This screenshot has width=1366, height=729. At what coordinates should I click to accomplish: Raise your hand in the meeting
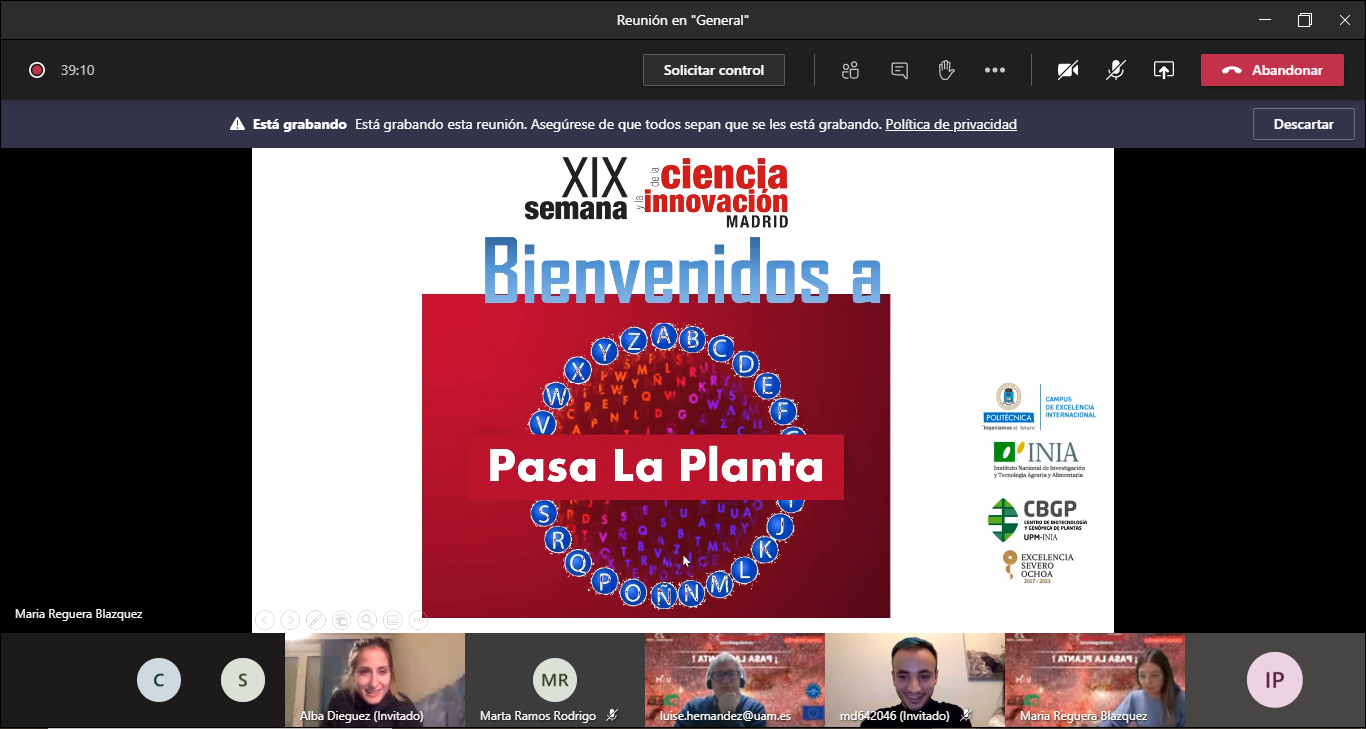[946, 70]
